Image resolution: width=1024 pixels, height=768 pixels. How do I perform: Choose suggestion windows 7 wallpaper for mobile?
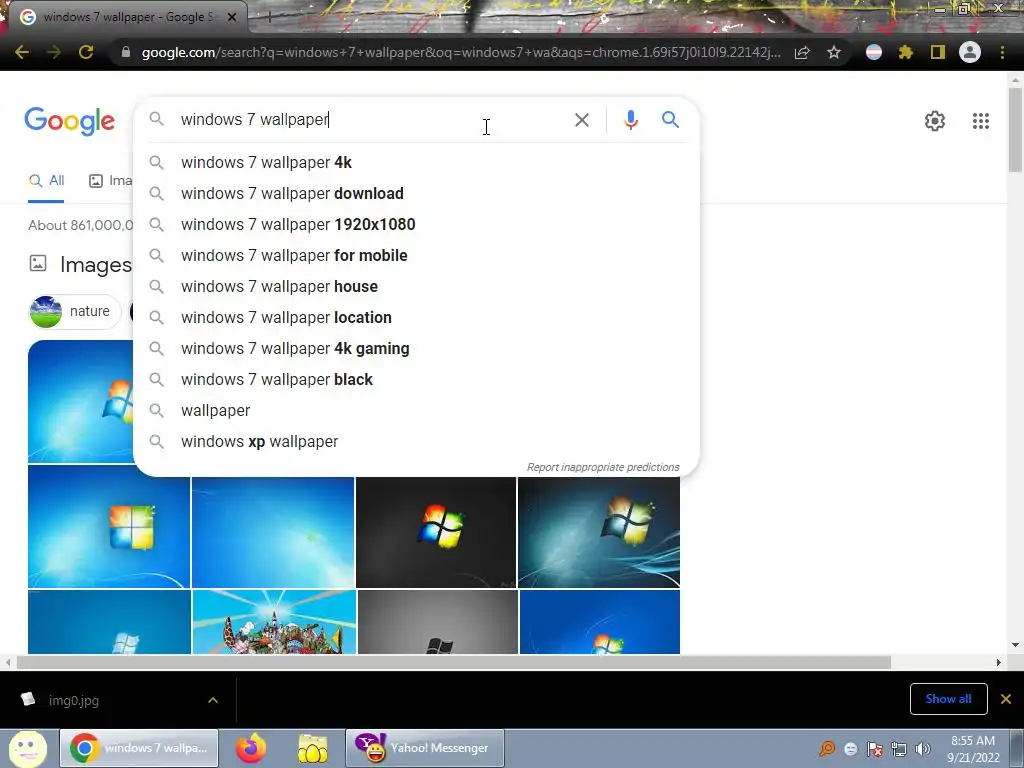[x=416, y=256]
